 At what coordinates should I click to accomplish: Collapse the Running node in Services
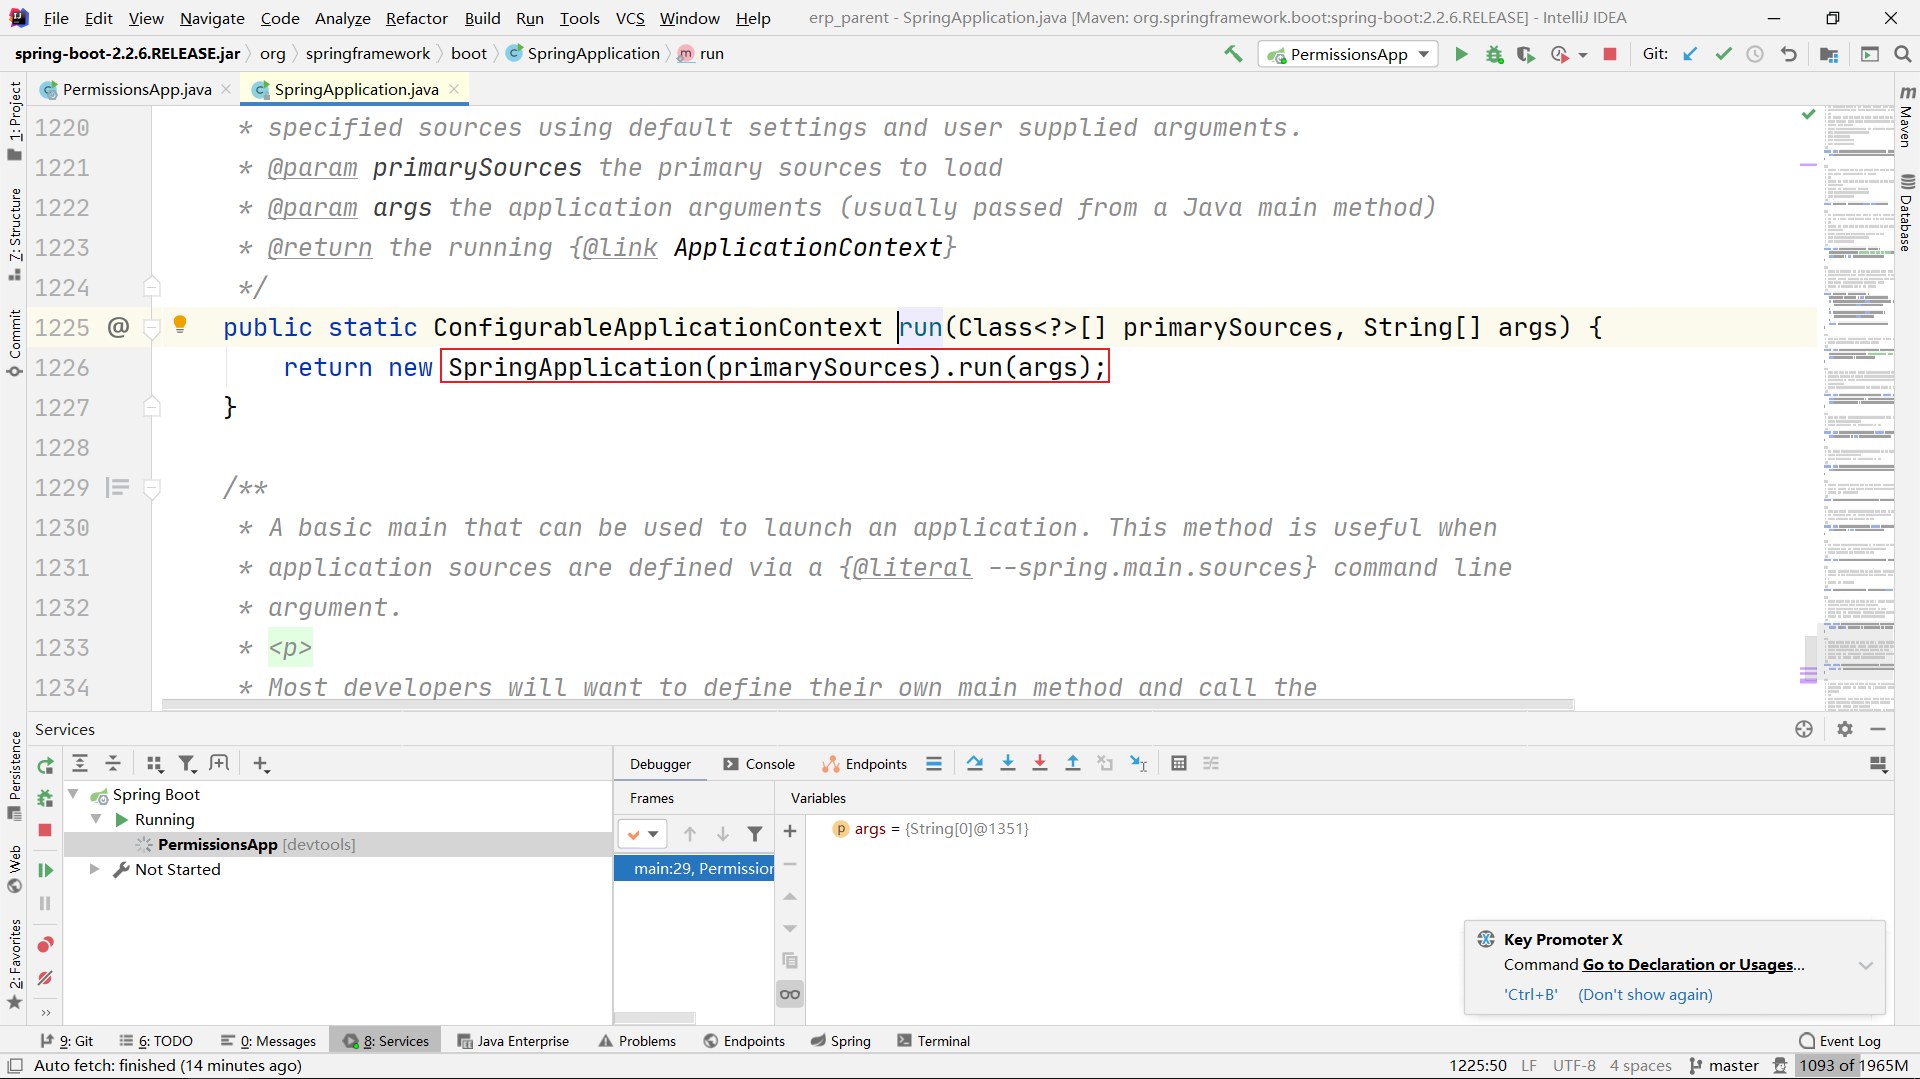point(96,819)
